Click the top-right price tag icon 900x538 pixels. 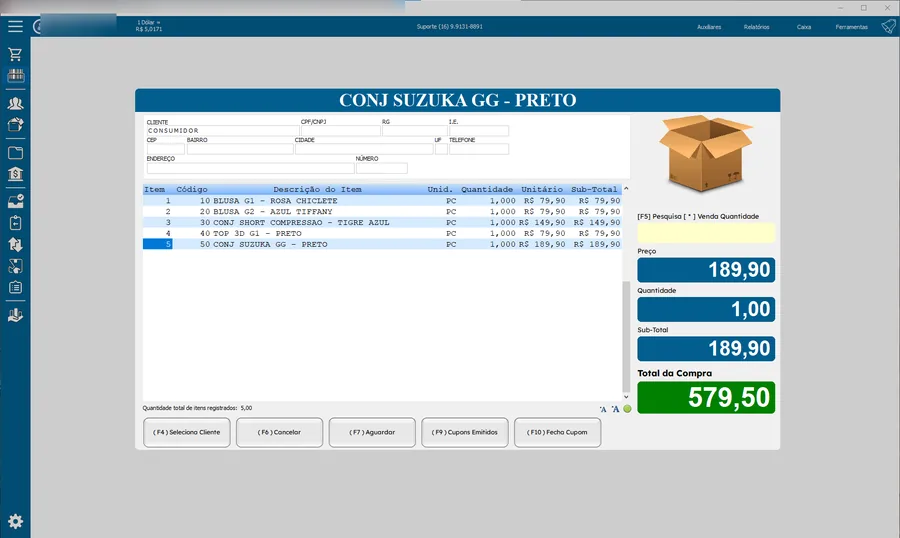pyautogui.click(x=889, y=26)
